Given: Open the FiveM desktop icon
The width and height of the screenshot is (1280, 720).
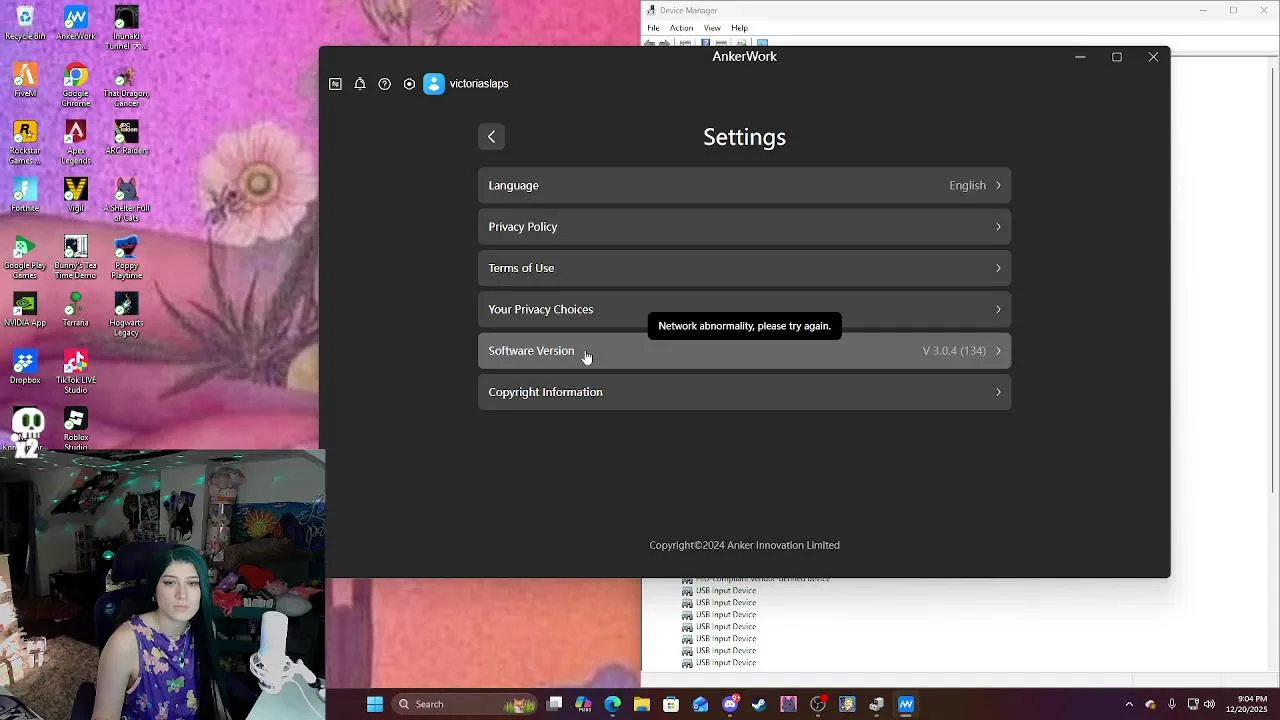Looking at the screenshot, I should coord(25,81).
